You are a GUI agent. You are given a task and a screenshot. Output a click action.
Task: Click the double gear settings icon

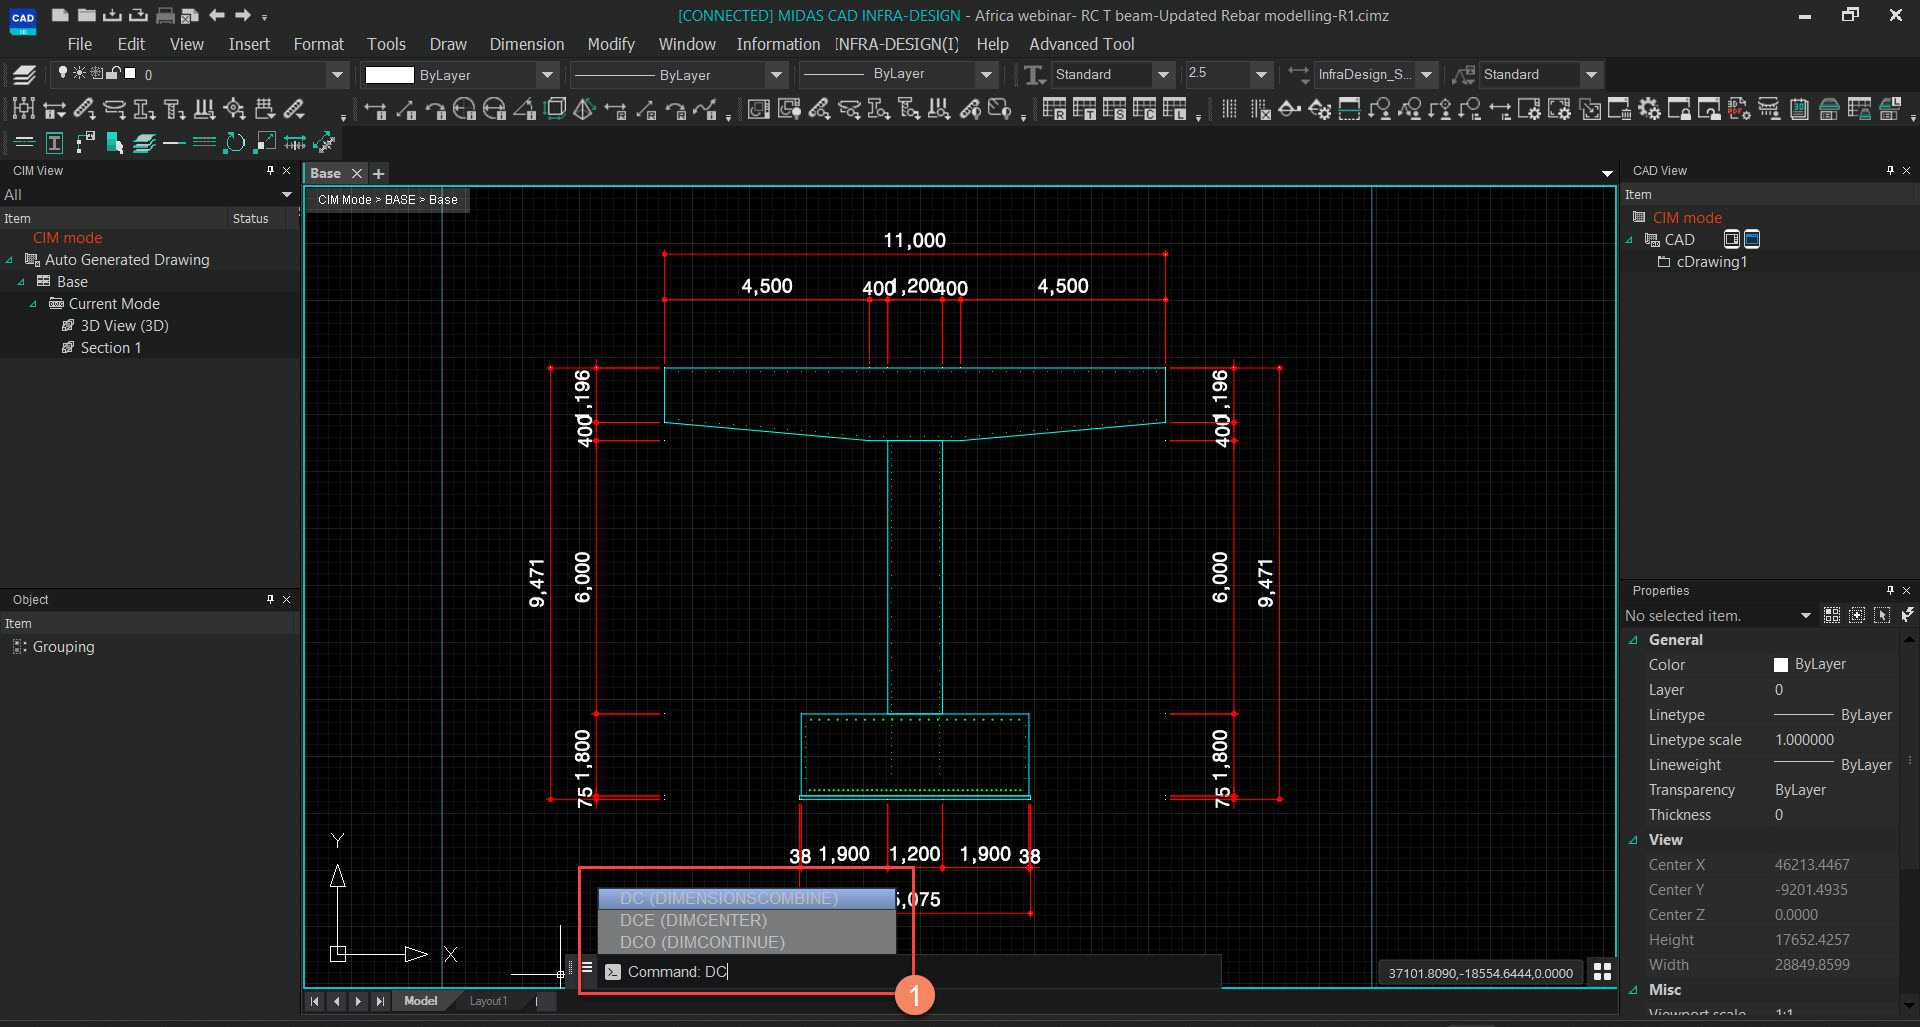click(1649, 109)
